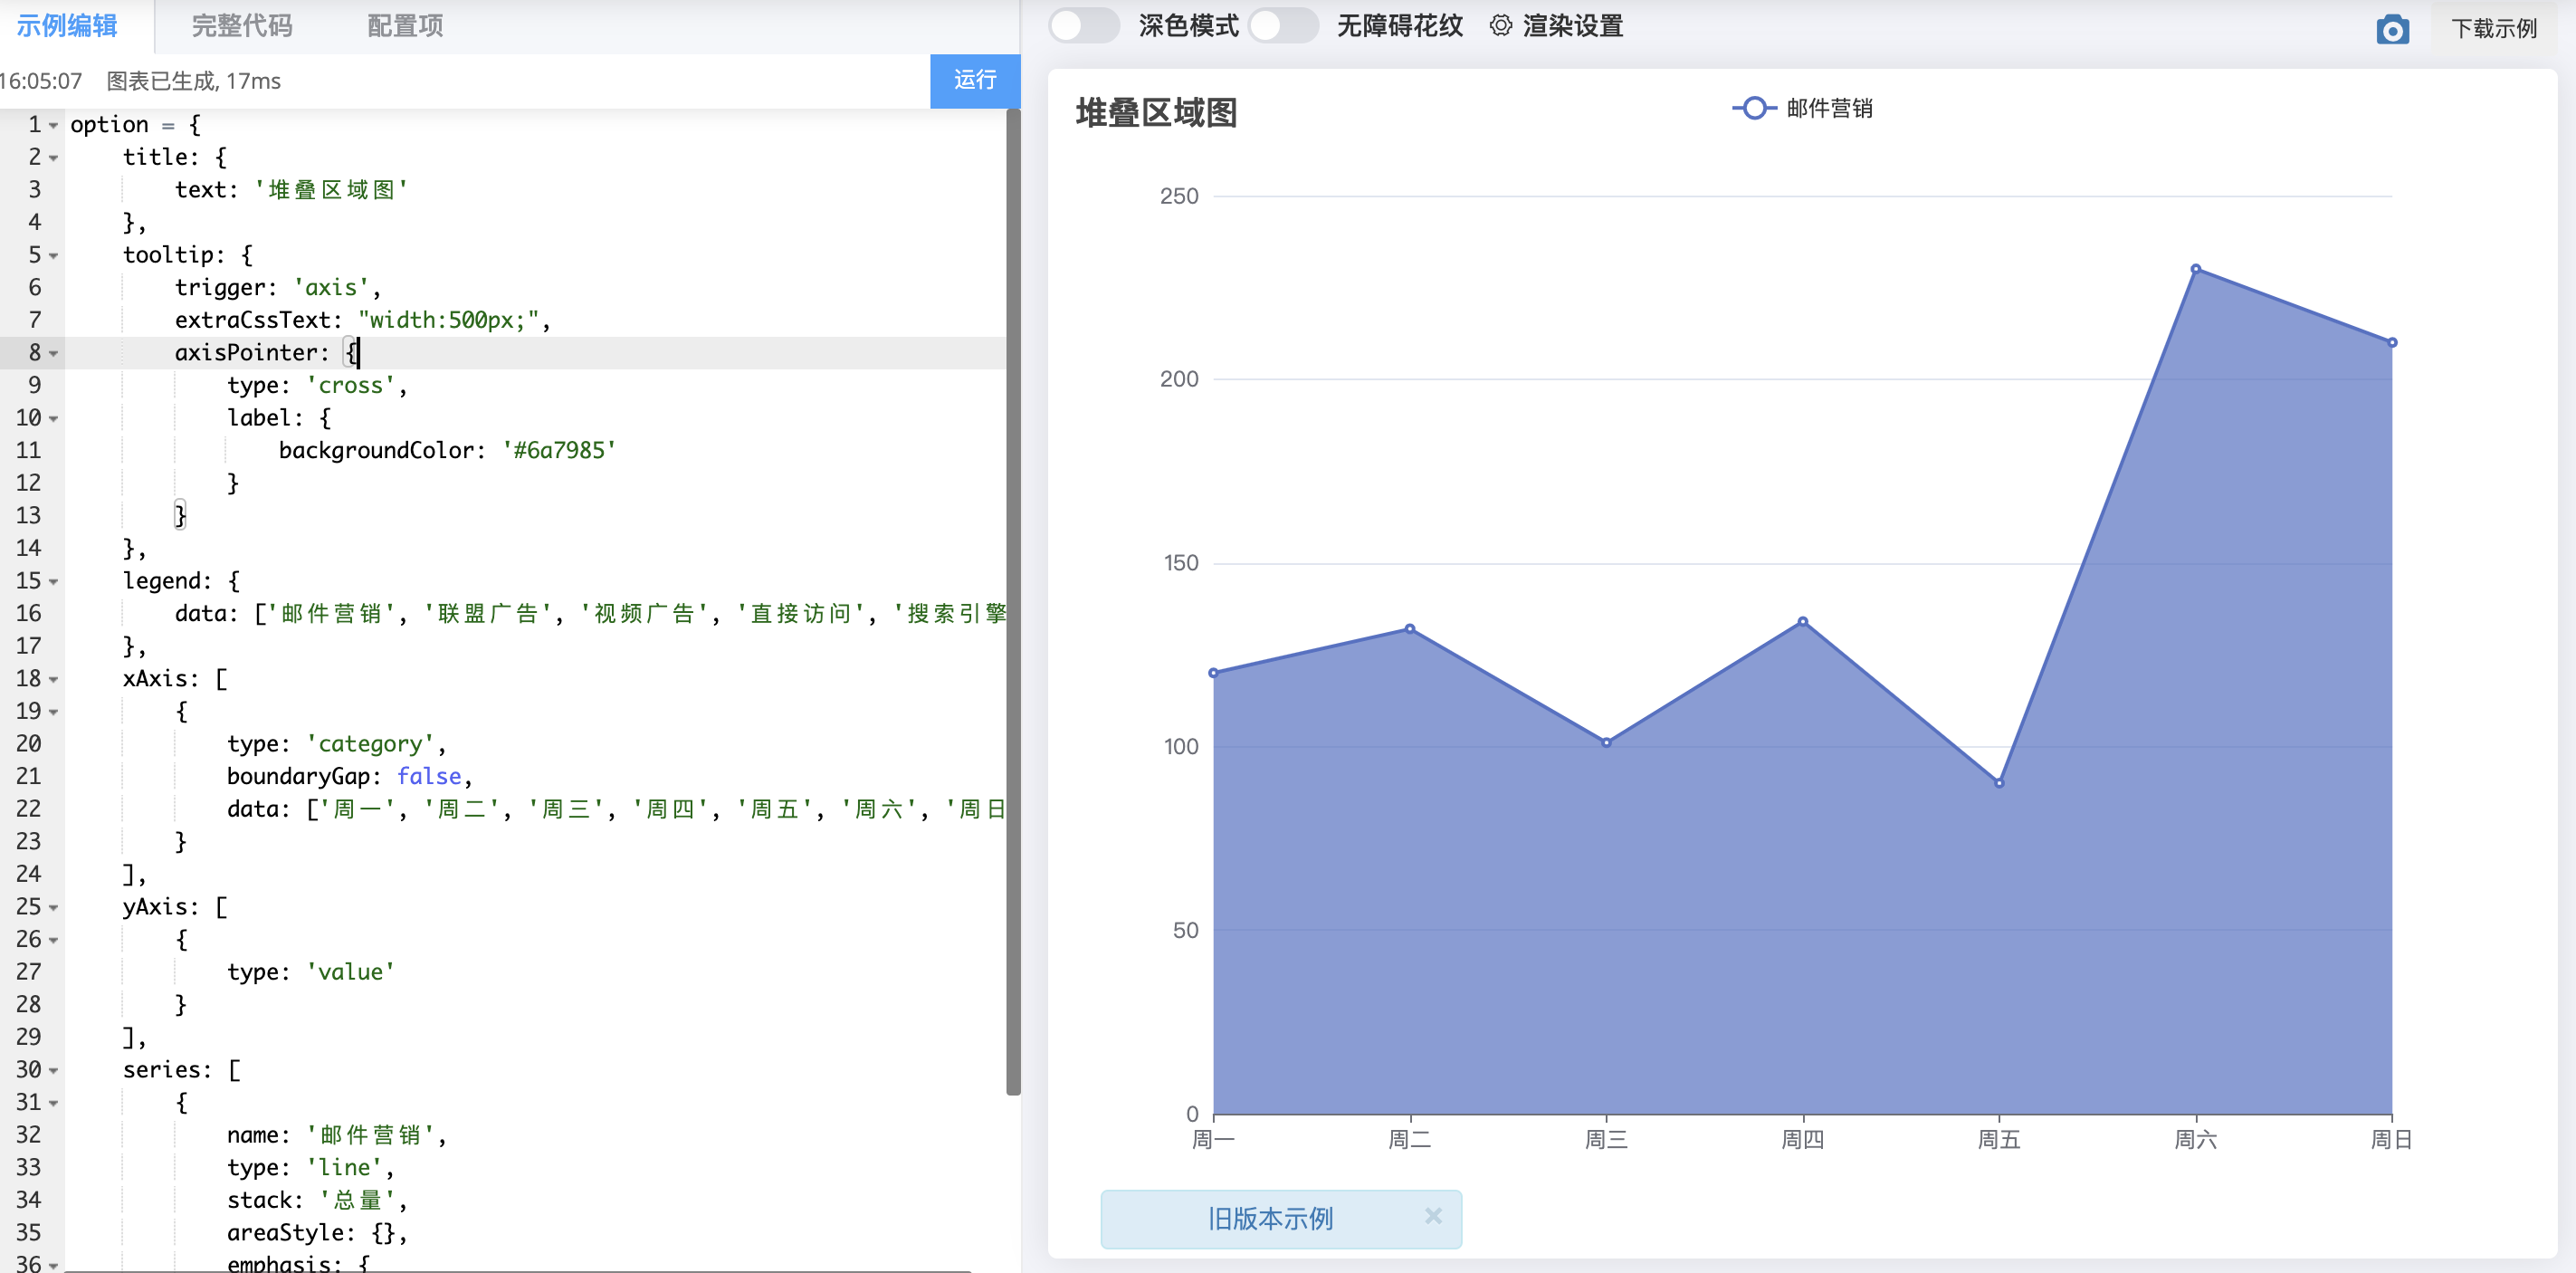Collapse the option block fold arrow
The width and height of the screenshot is (2576, 1273).
54,126
